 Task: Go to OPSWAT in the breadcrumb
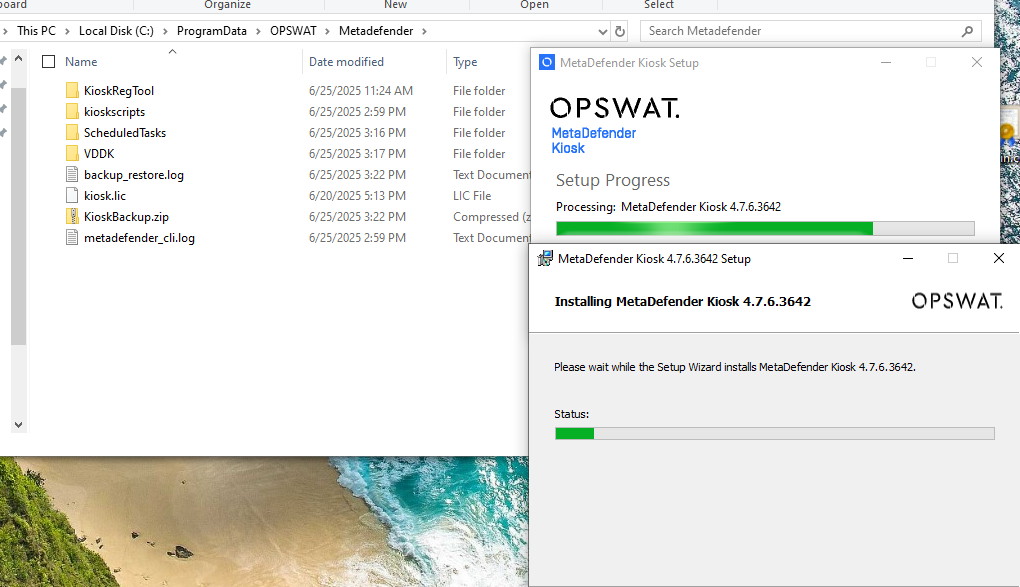(293, 31)
